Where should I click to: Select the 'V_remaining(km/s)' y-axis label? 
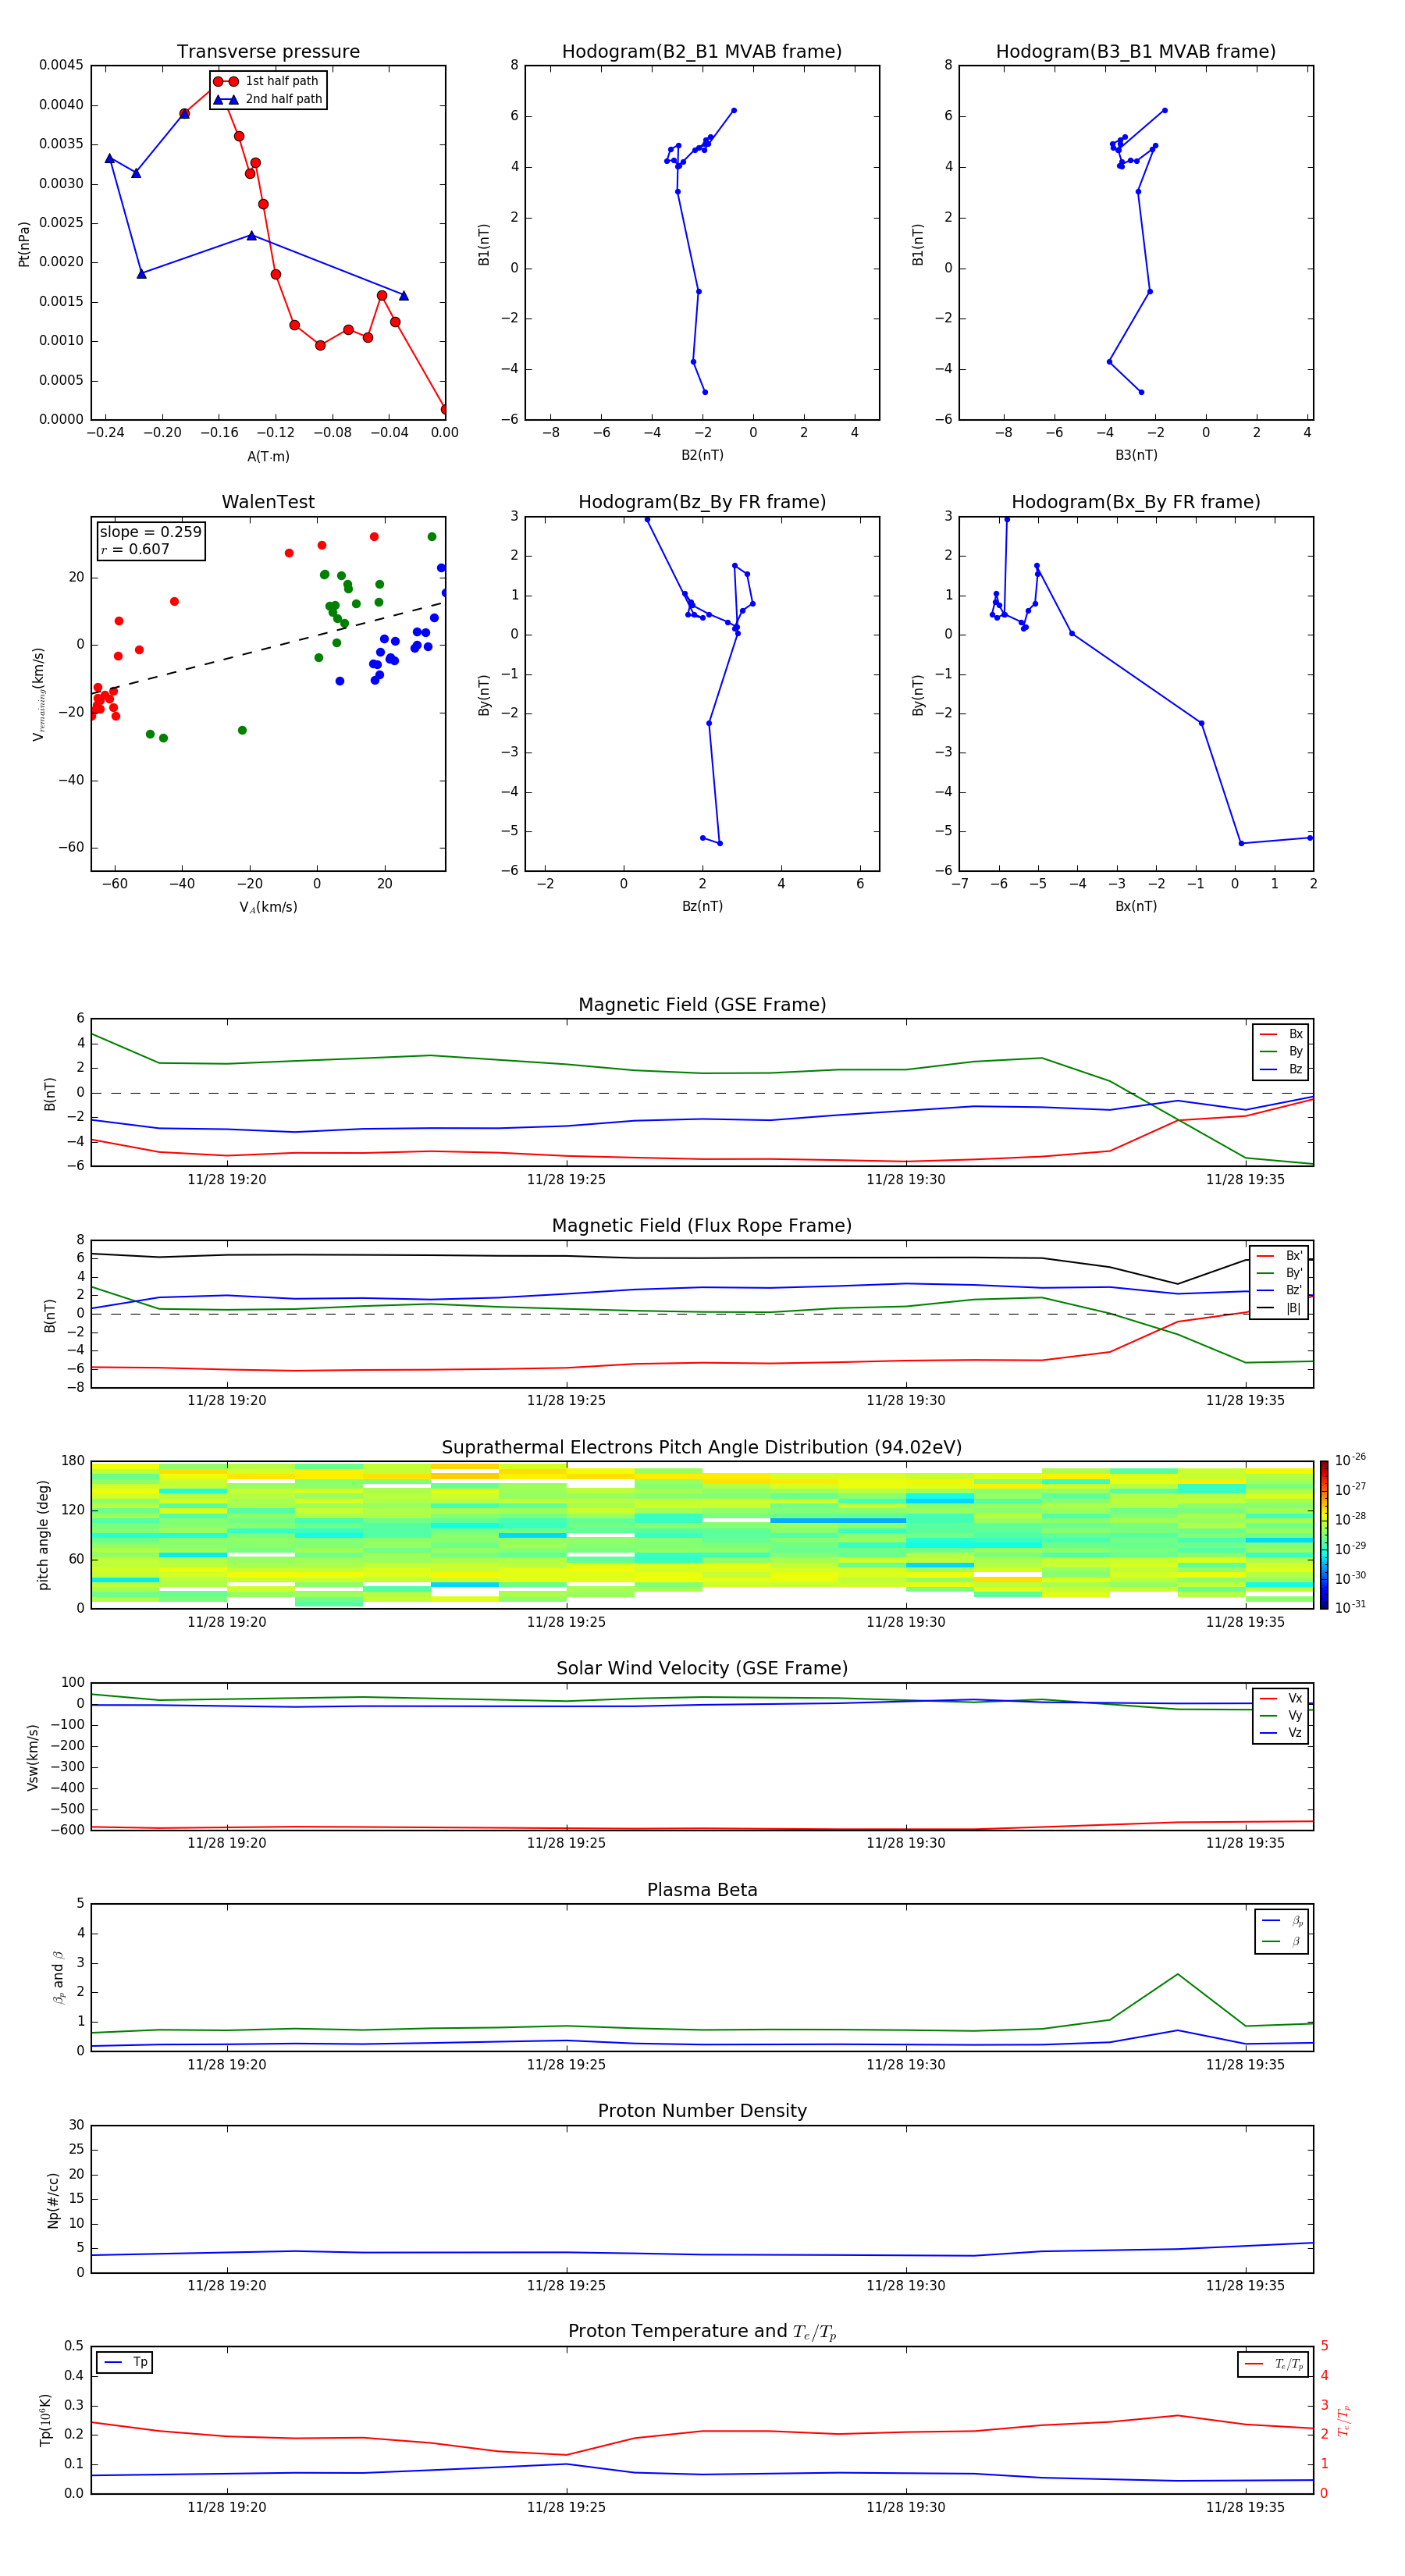pyautogui.click(x=38, y=694)
